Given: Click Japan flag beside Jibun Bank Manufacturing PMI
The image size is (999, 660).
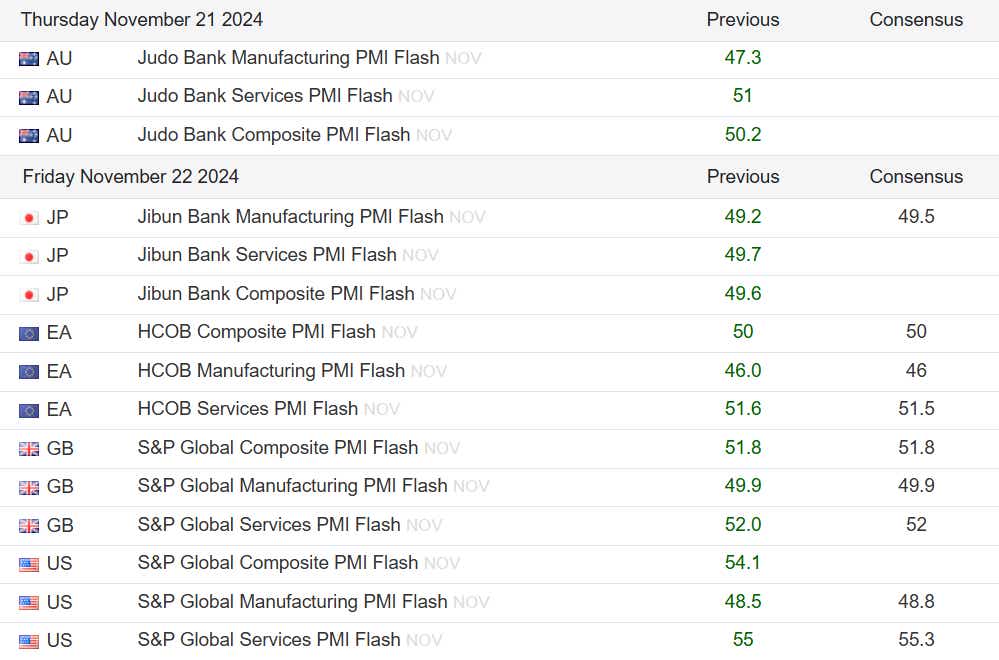Looking at the screenshot, I should [x=29, y=217].
